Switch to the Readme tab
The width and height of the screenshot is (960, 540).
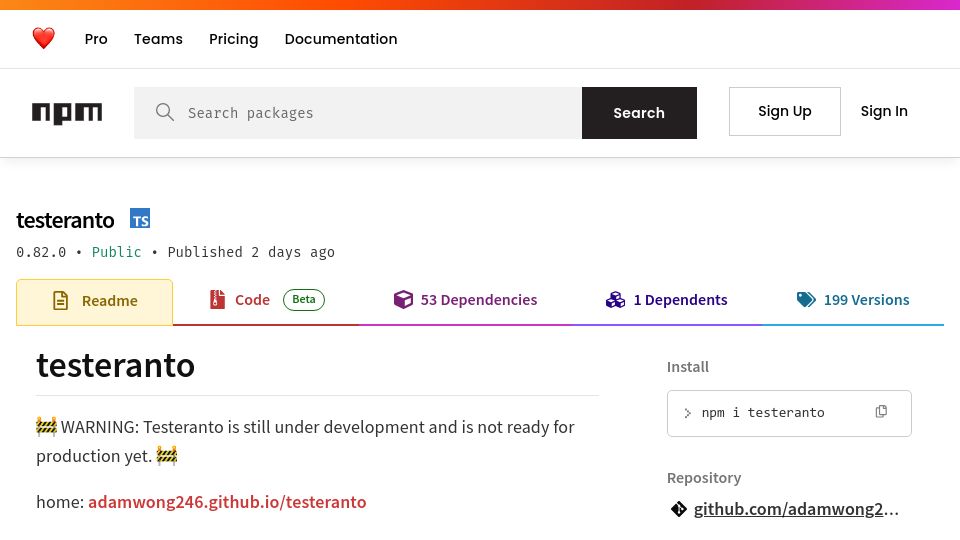94,302
